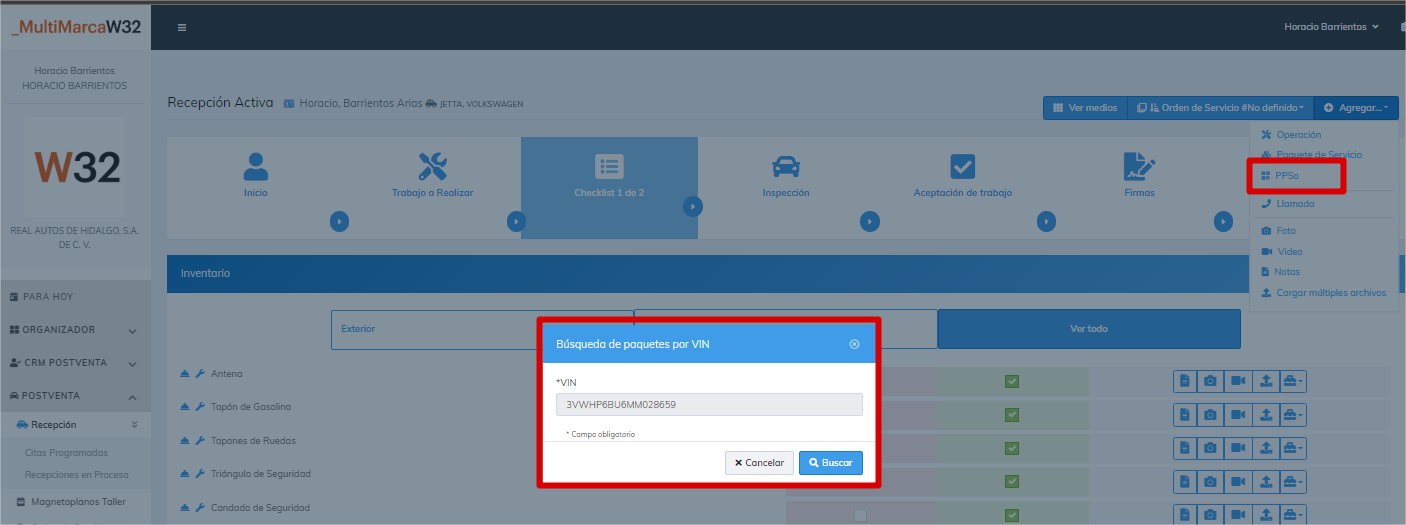Close the Búsqueda de paquetes dialog with X icon

pyautogui.click(x=854, y=344)
